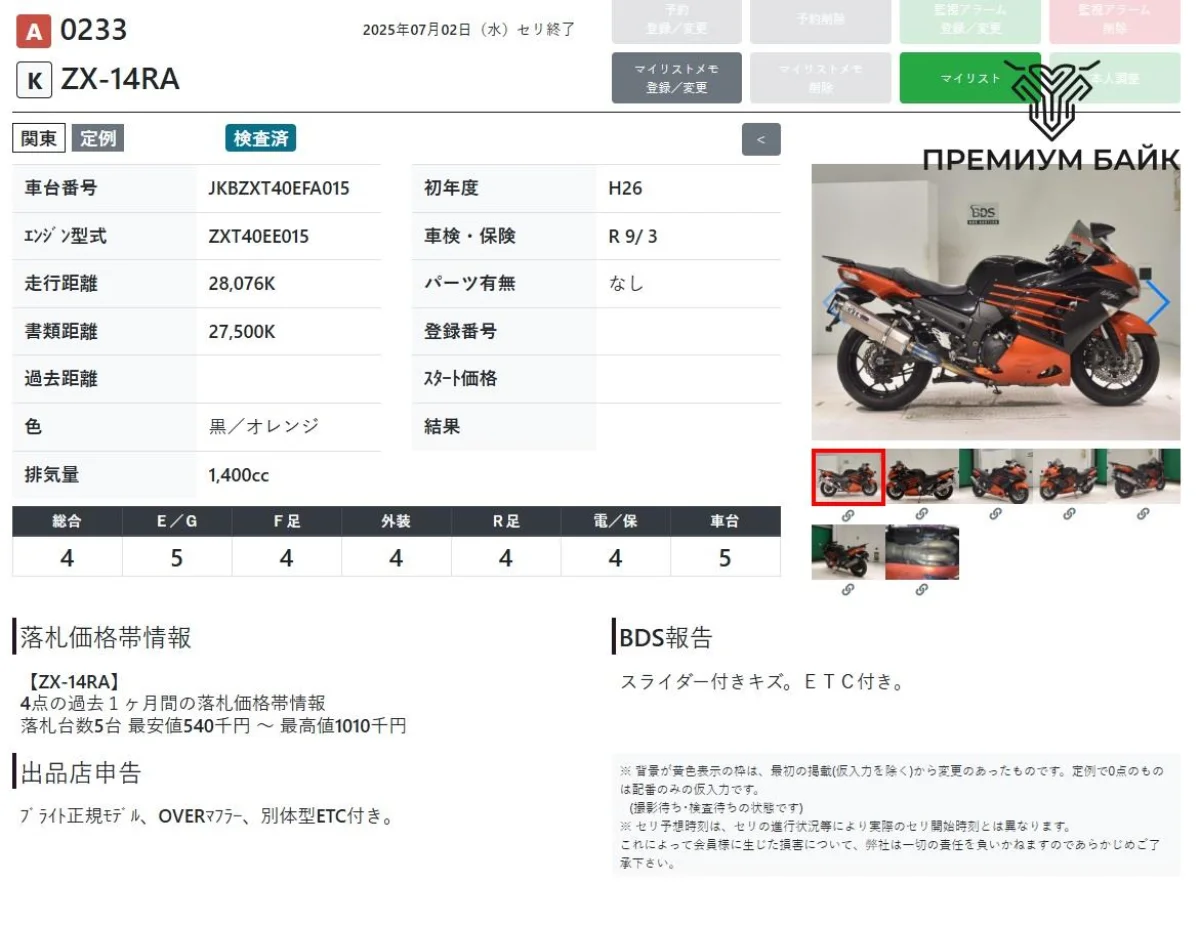Open link icon under first thumbnail

click(x=848, y=514)
